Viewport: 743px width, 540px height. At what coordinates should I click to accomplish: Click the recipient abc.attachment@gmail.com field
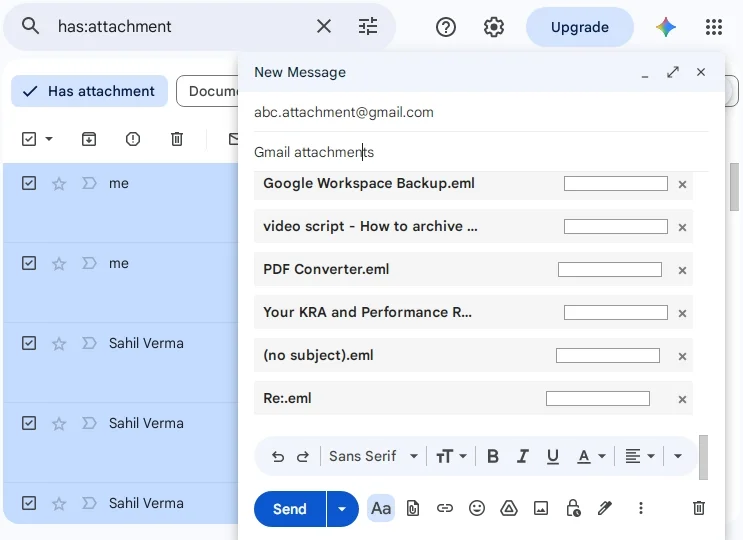point(481,112)
